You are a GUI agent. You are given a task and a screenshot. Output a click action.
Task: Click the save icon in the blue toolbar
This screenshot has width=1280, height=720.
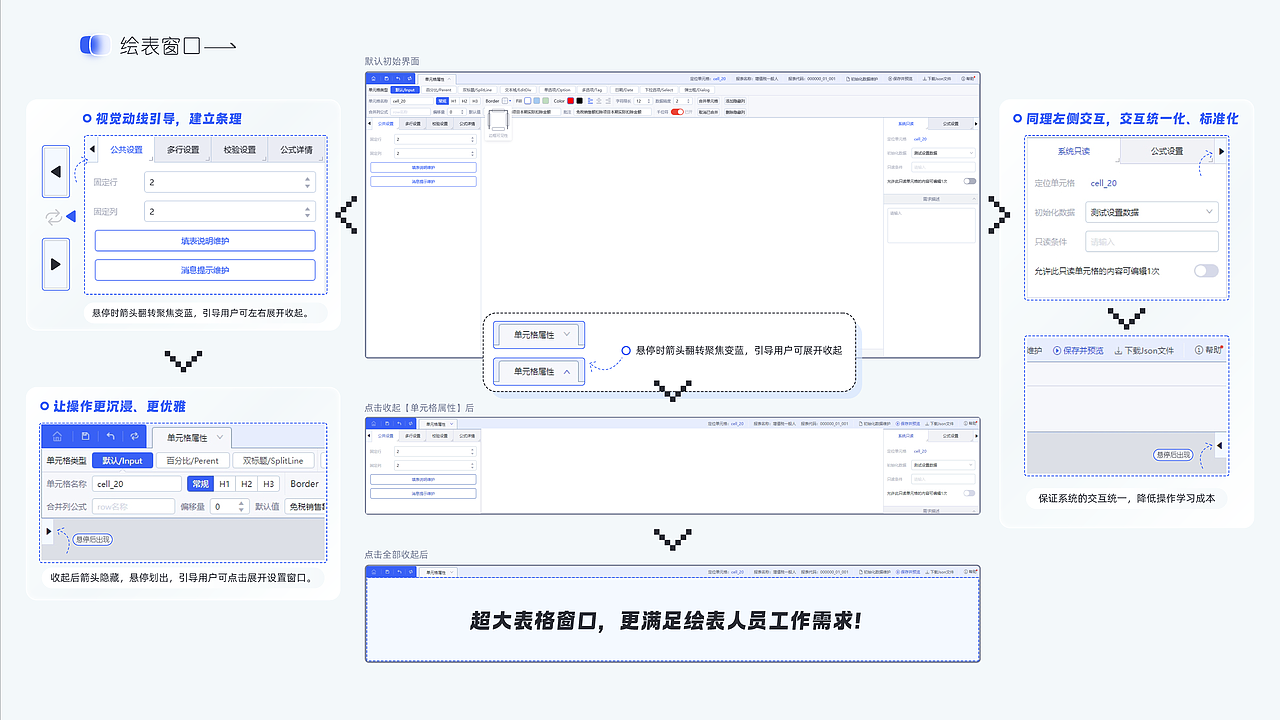[86, 436]
